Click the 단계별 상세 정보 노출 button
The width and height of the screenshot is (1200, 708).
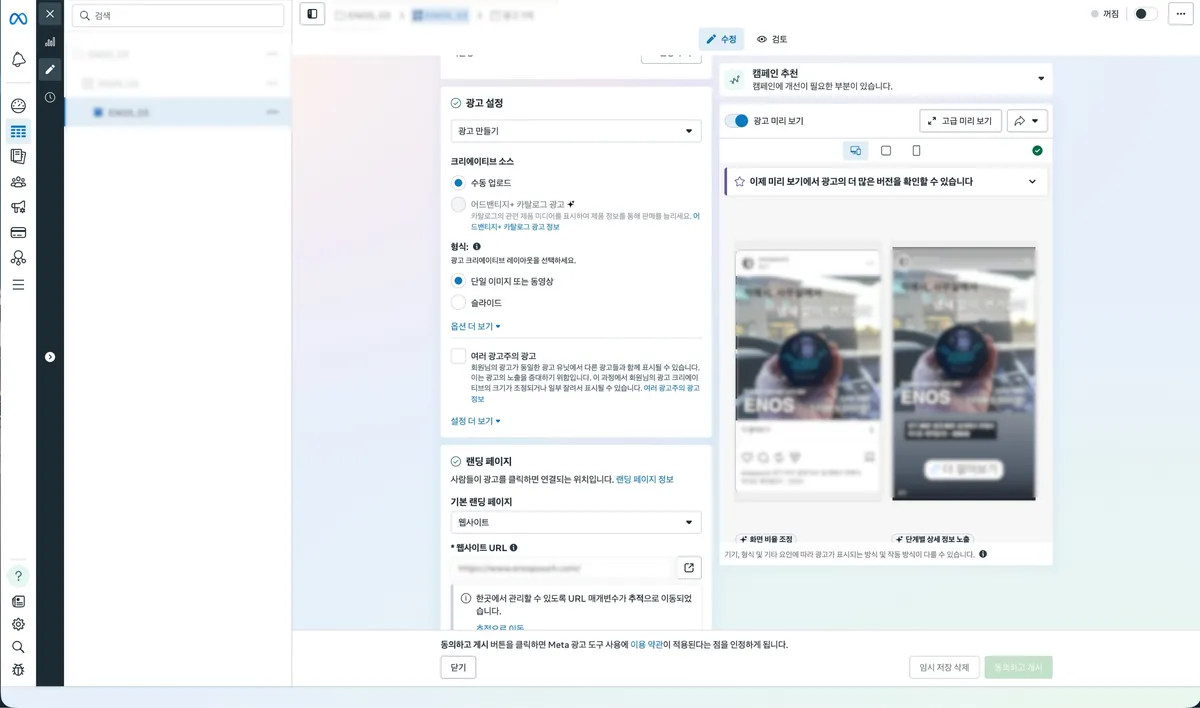(x=931, y=539)
